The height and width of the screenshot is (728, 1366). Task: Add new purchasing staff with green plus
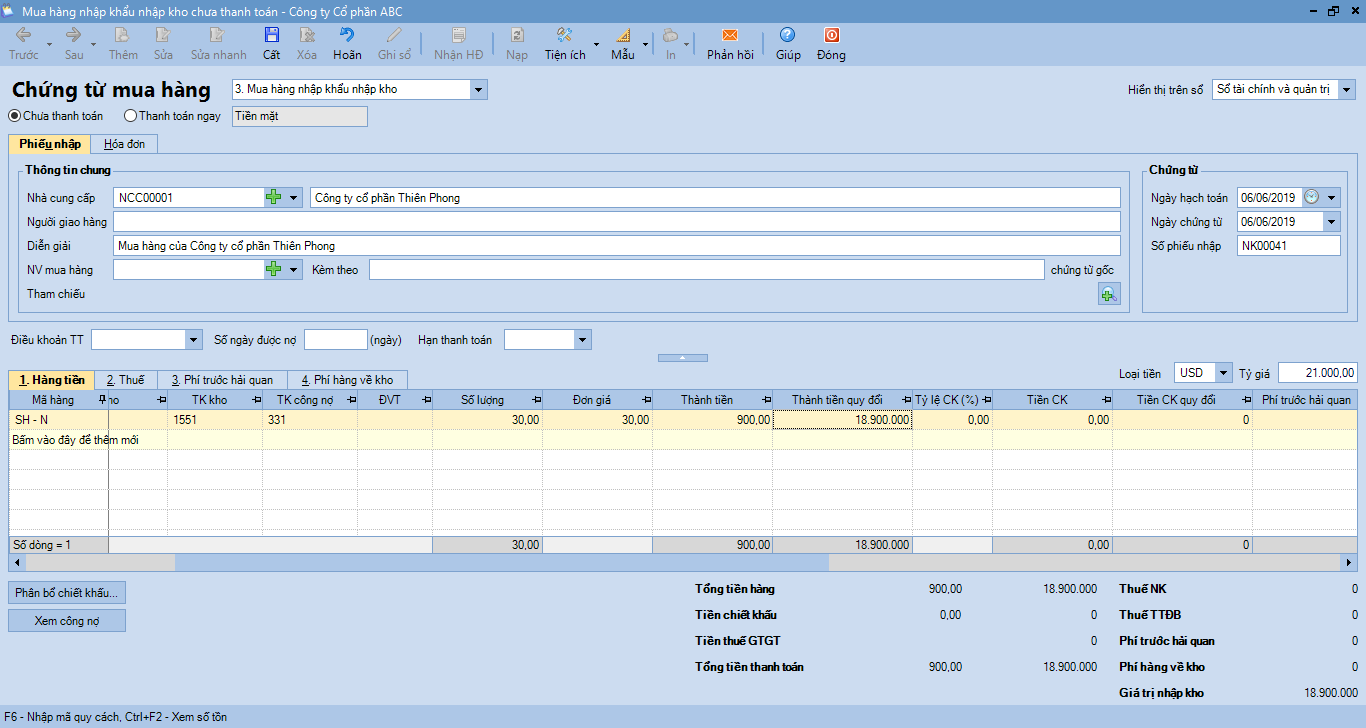[274, 270]
